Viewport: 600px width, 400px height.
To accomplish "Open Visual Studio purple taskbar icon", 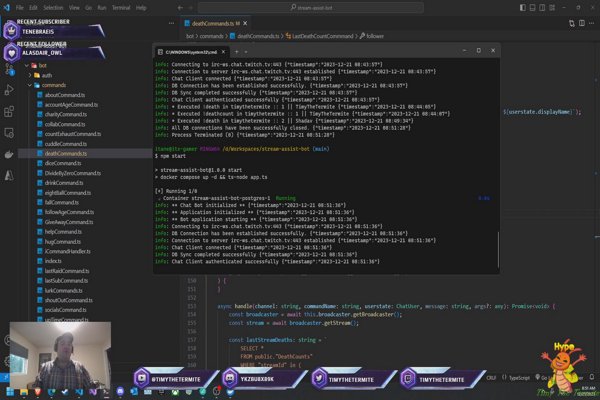I will point(93,392).
